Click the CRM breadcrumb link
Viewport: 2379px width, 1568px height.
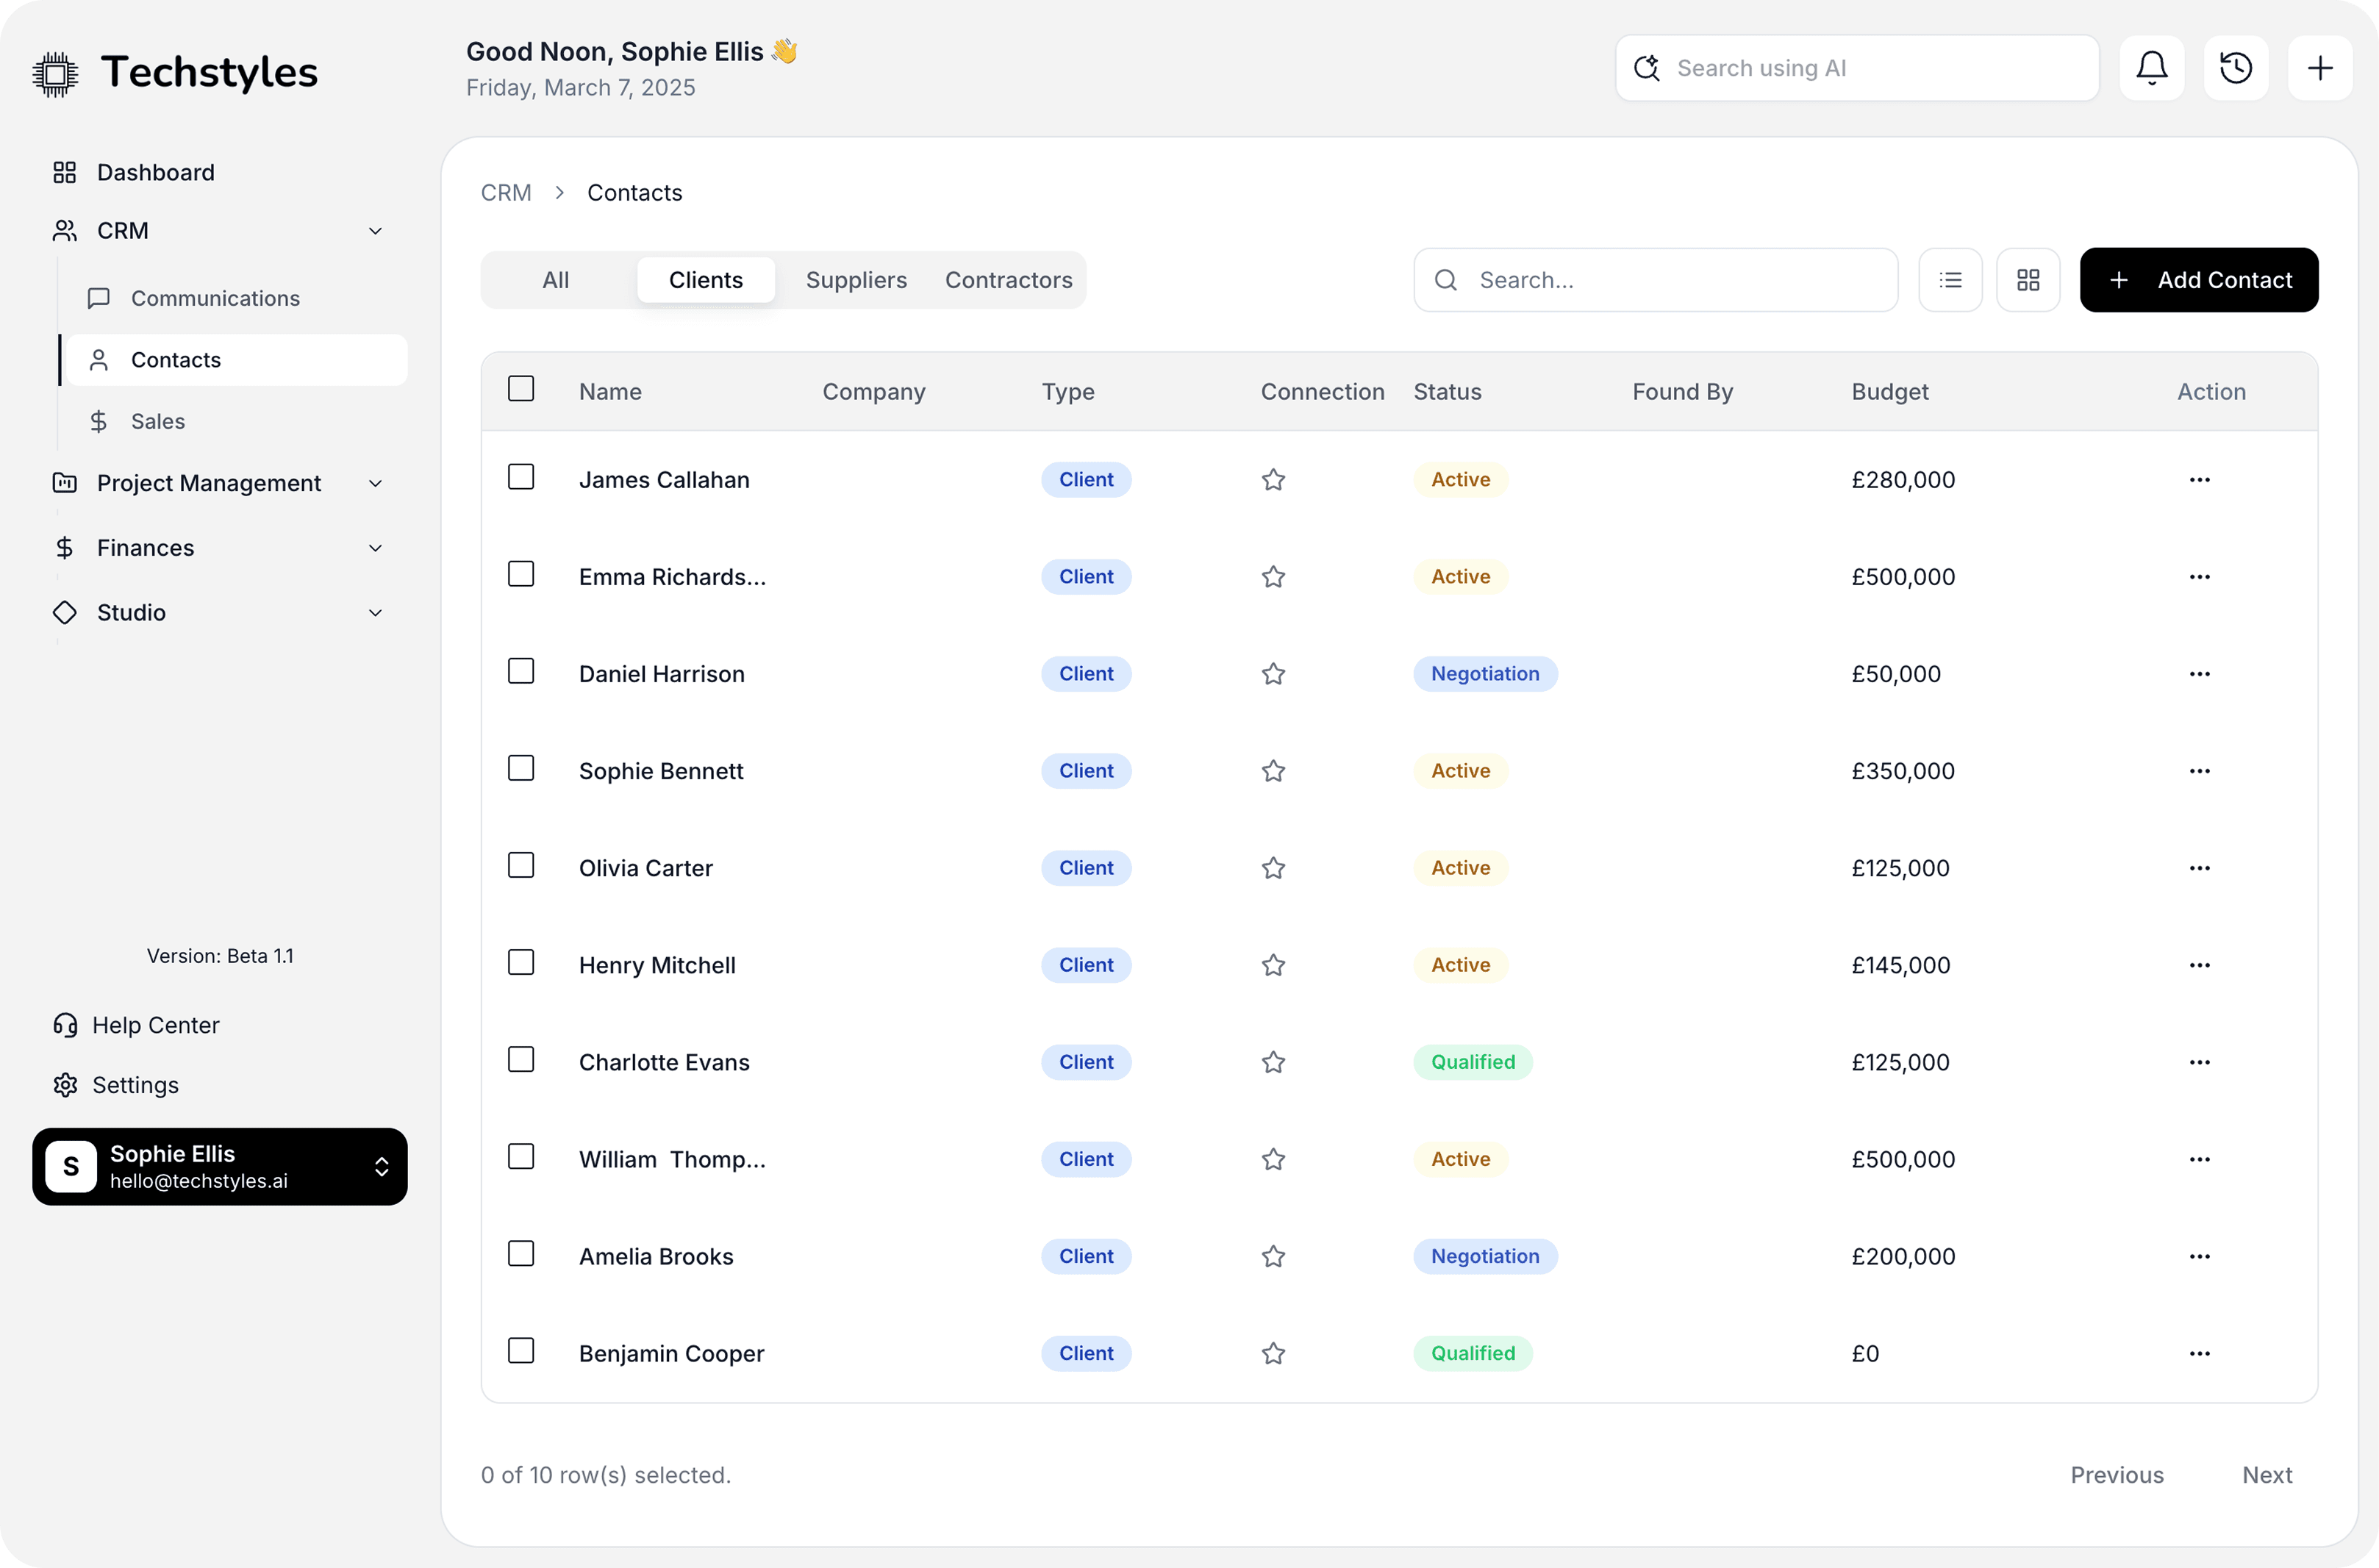click(506, 193)
